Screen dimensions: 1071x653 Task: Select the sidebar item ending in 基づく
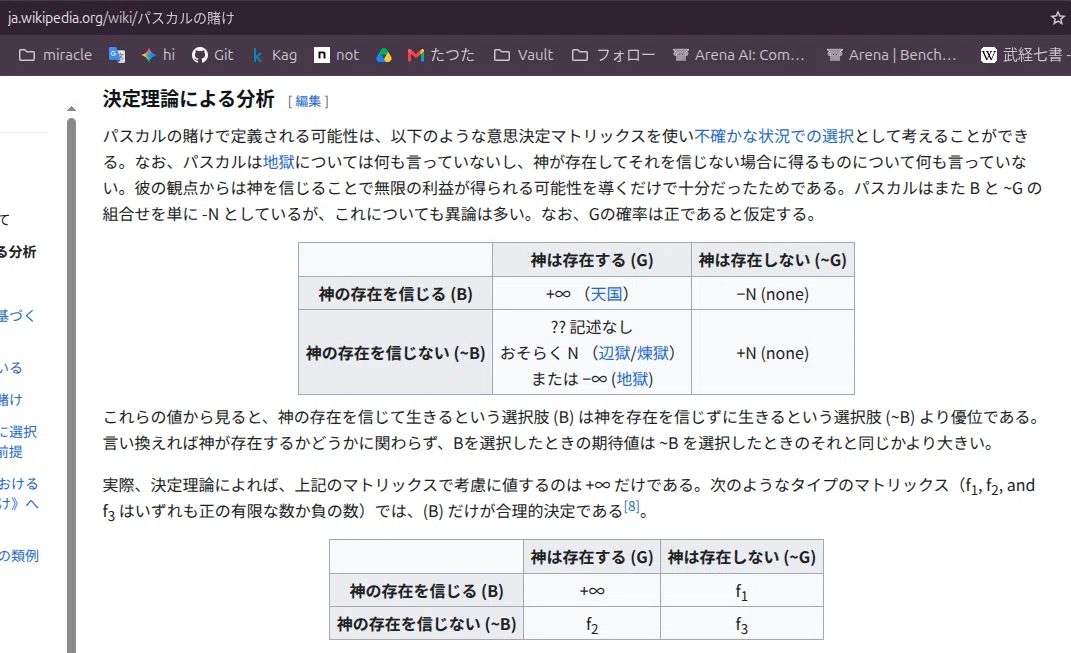tap(17, 316)
